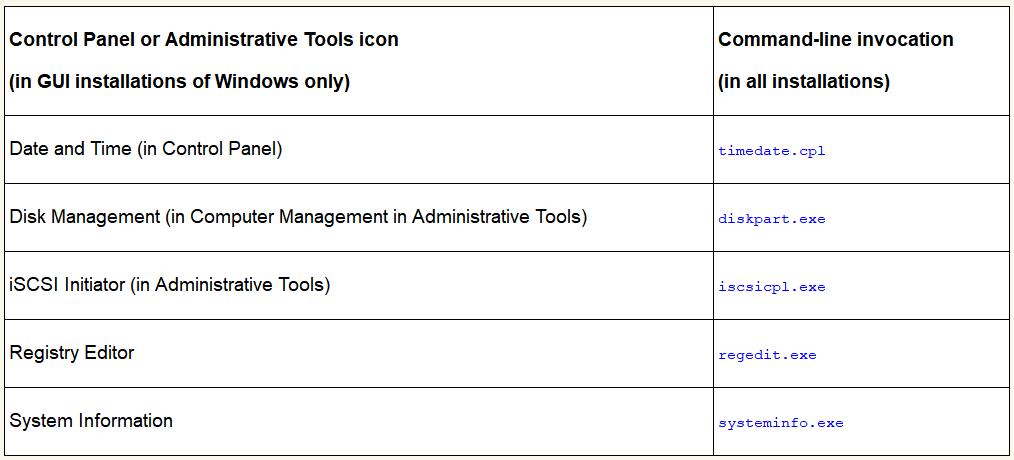The height and width of the screenshot is (460, 1014).
Task: Click the "Command-line invocation" column header
Action: (x=835, y=40)
